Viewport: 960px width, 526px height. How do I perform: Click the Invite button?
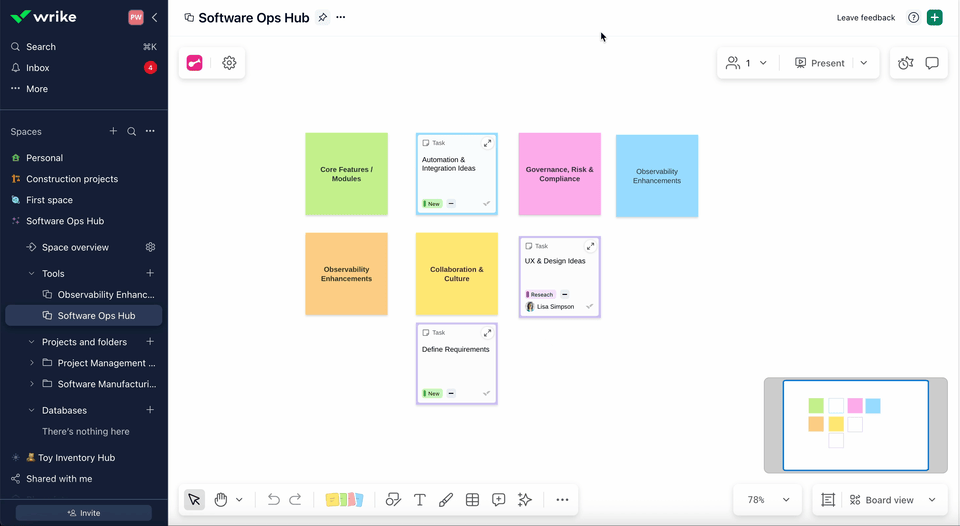84,513
